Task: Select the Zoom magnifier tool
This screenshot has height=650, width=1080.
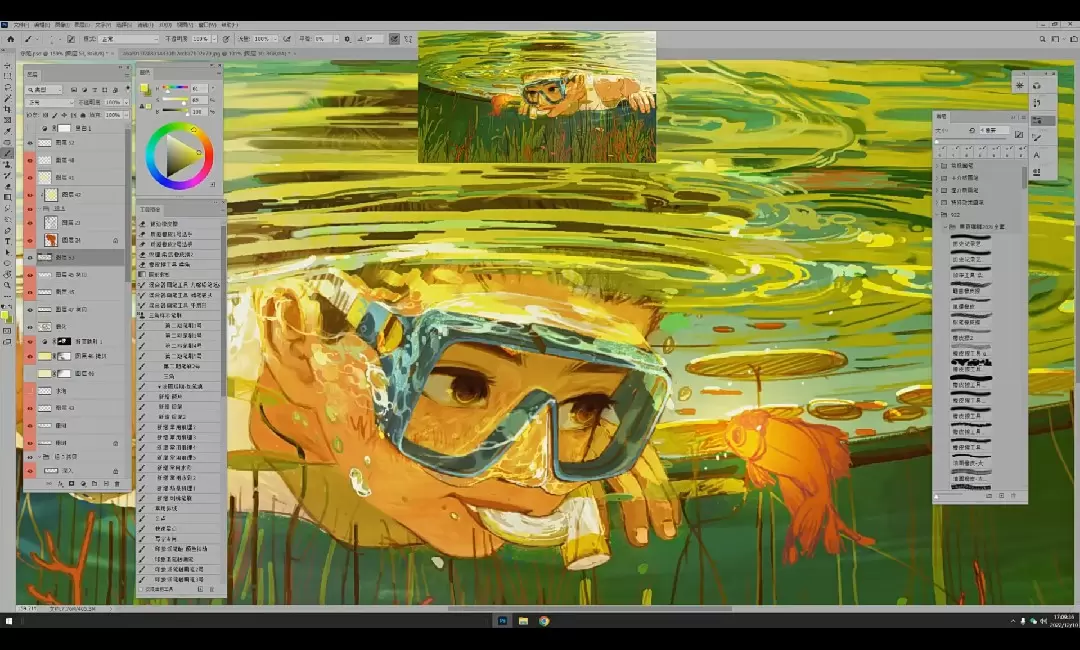Action: point(8,285)
